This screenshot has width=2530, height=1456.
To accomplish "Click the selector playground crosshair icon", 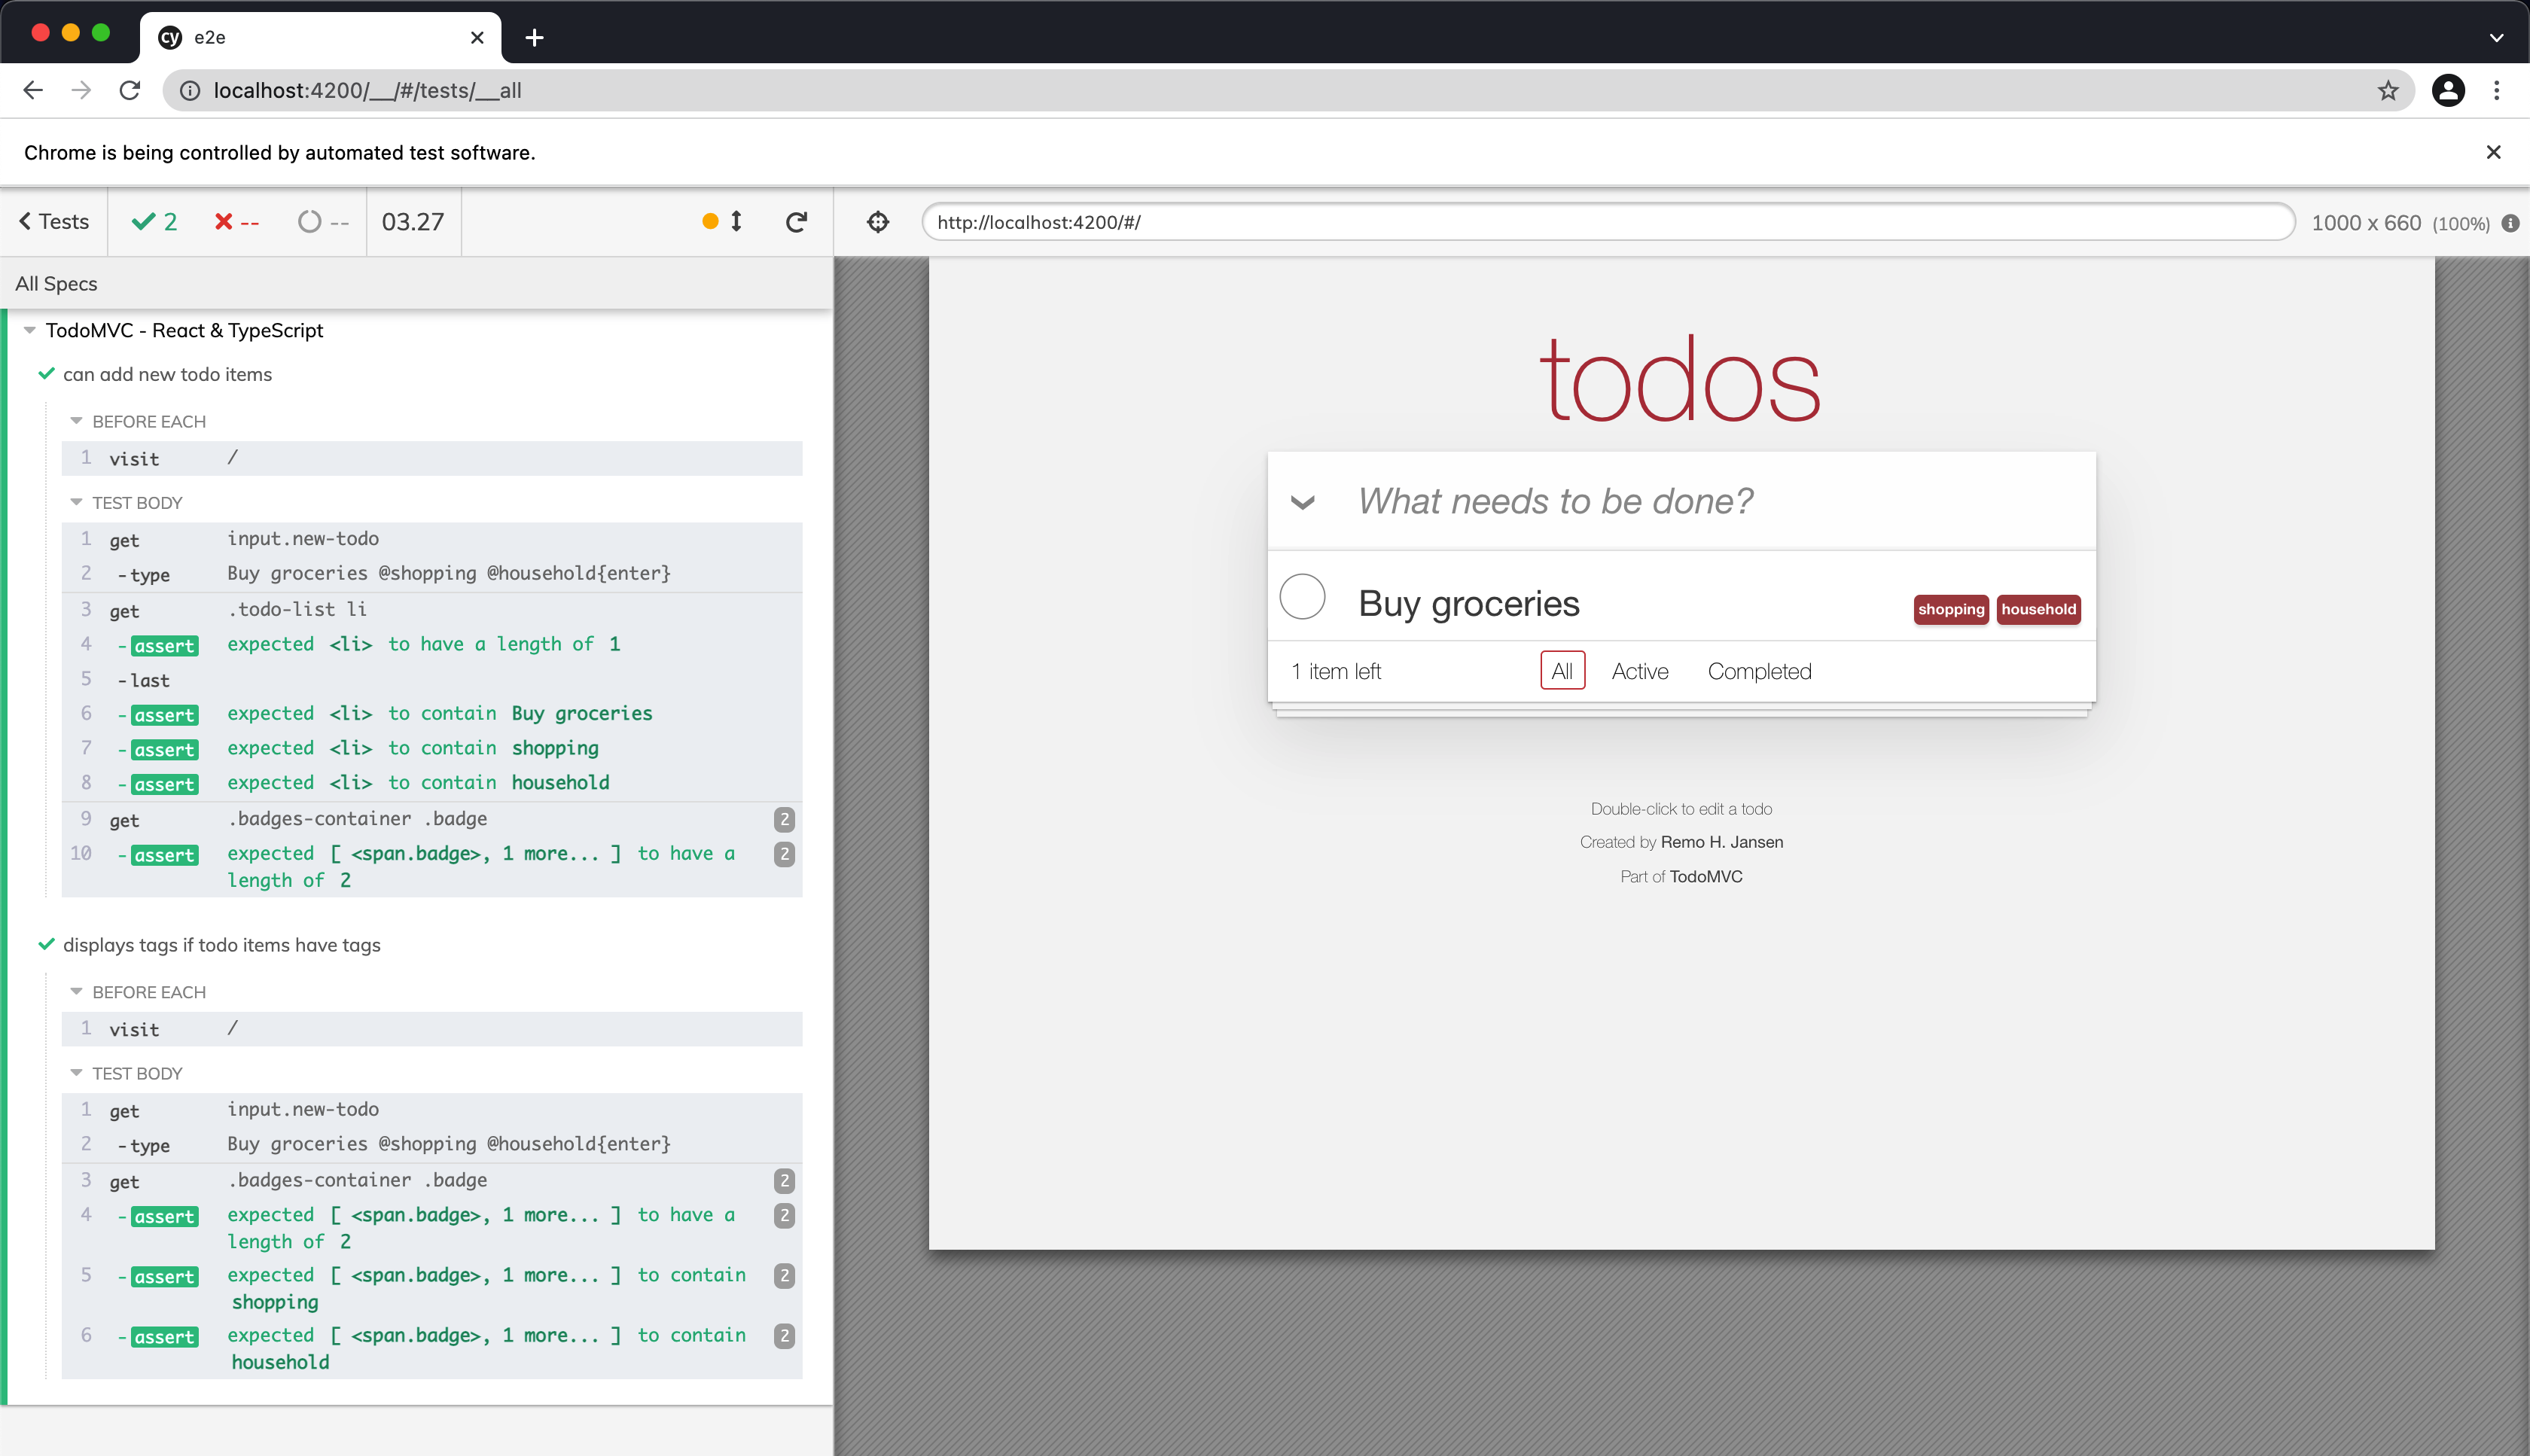I will pos(877,222).
